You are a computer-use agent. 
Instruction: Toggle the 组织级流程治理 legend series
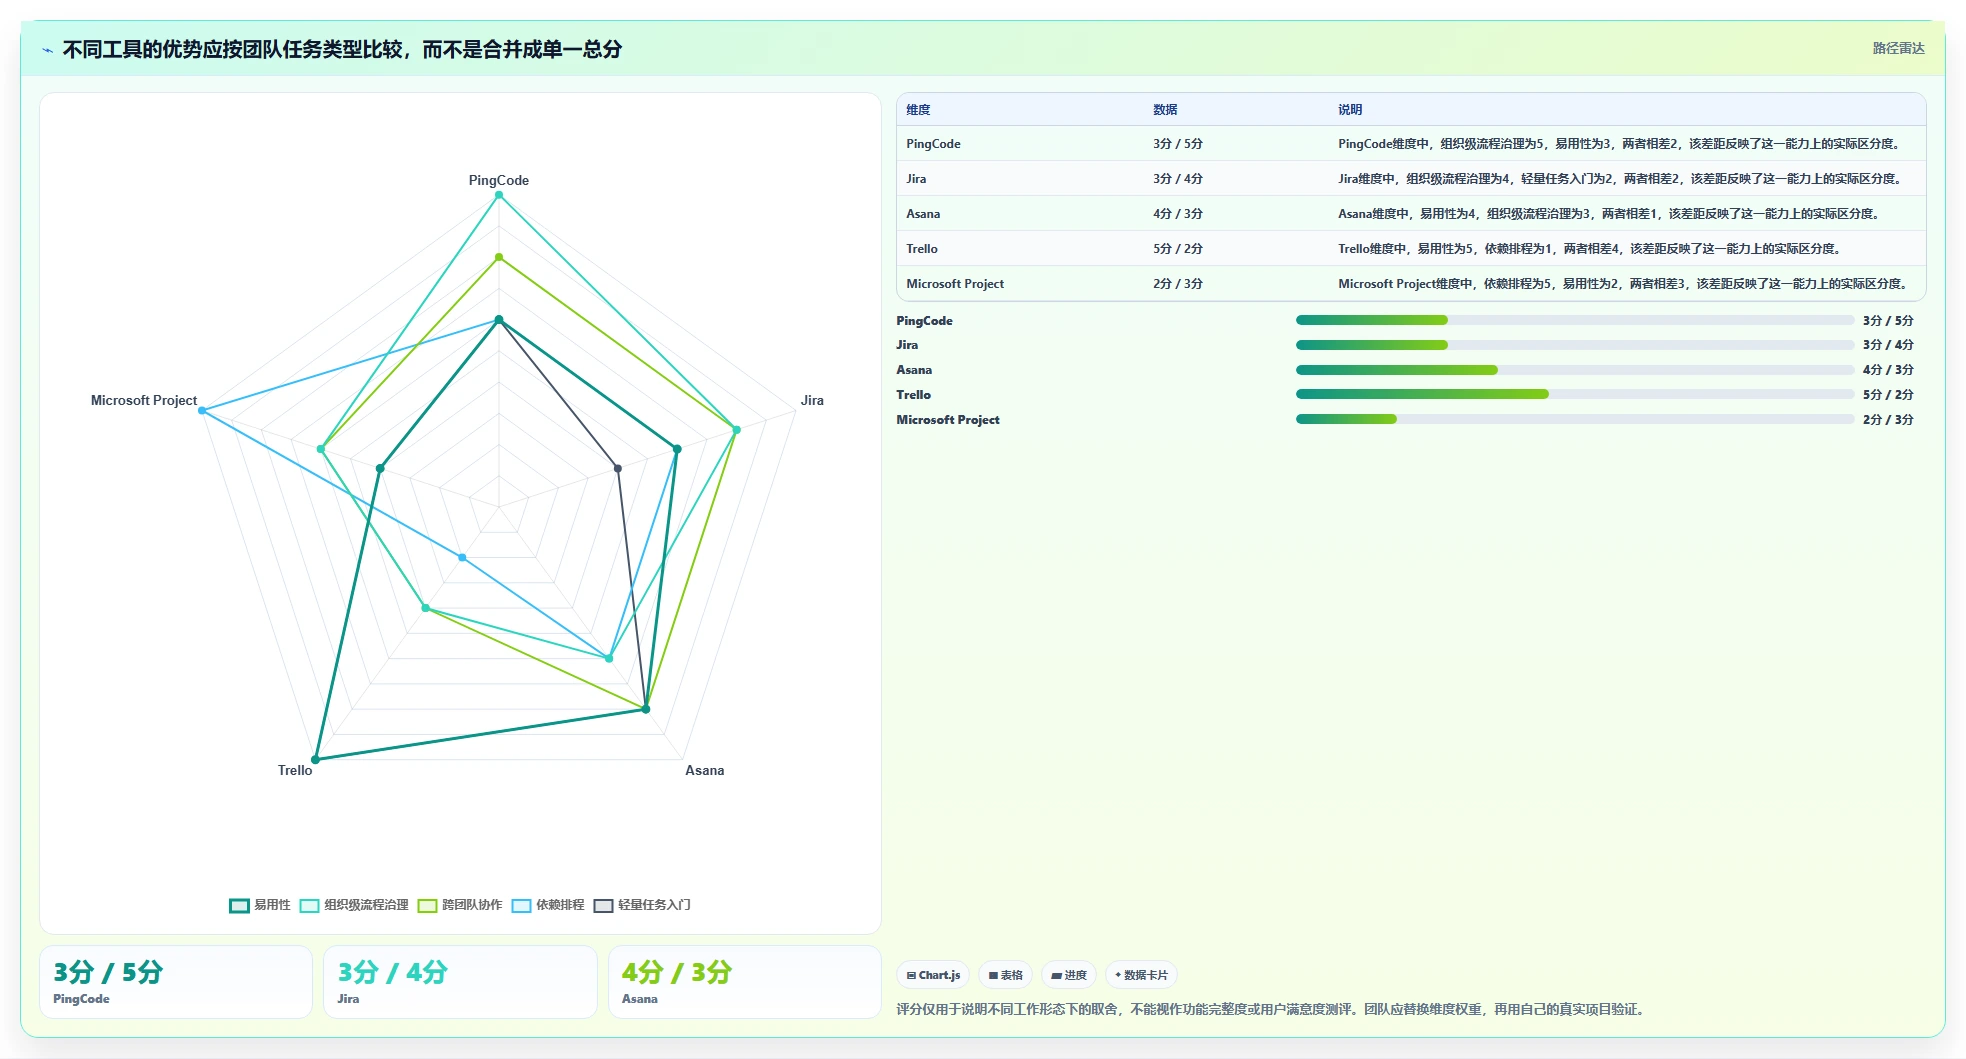(x=354, y=905)
